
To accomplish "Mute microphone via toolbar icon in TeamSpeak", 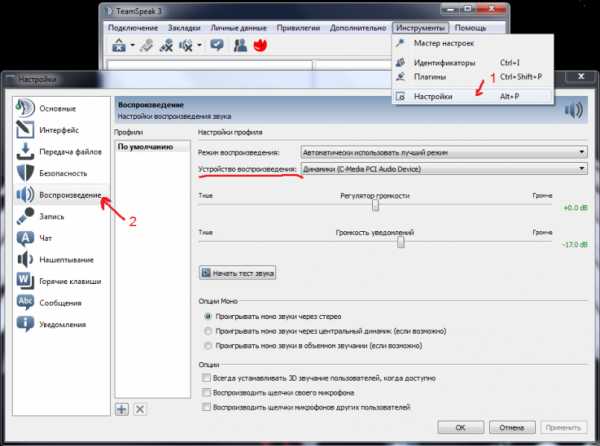I will pos(166,46).
